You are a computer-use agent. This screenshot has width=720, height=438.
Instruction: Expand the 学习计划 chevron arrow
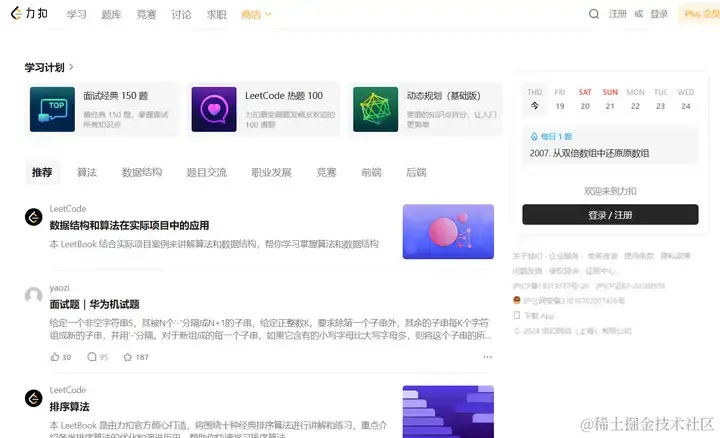click(71, 67)
